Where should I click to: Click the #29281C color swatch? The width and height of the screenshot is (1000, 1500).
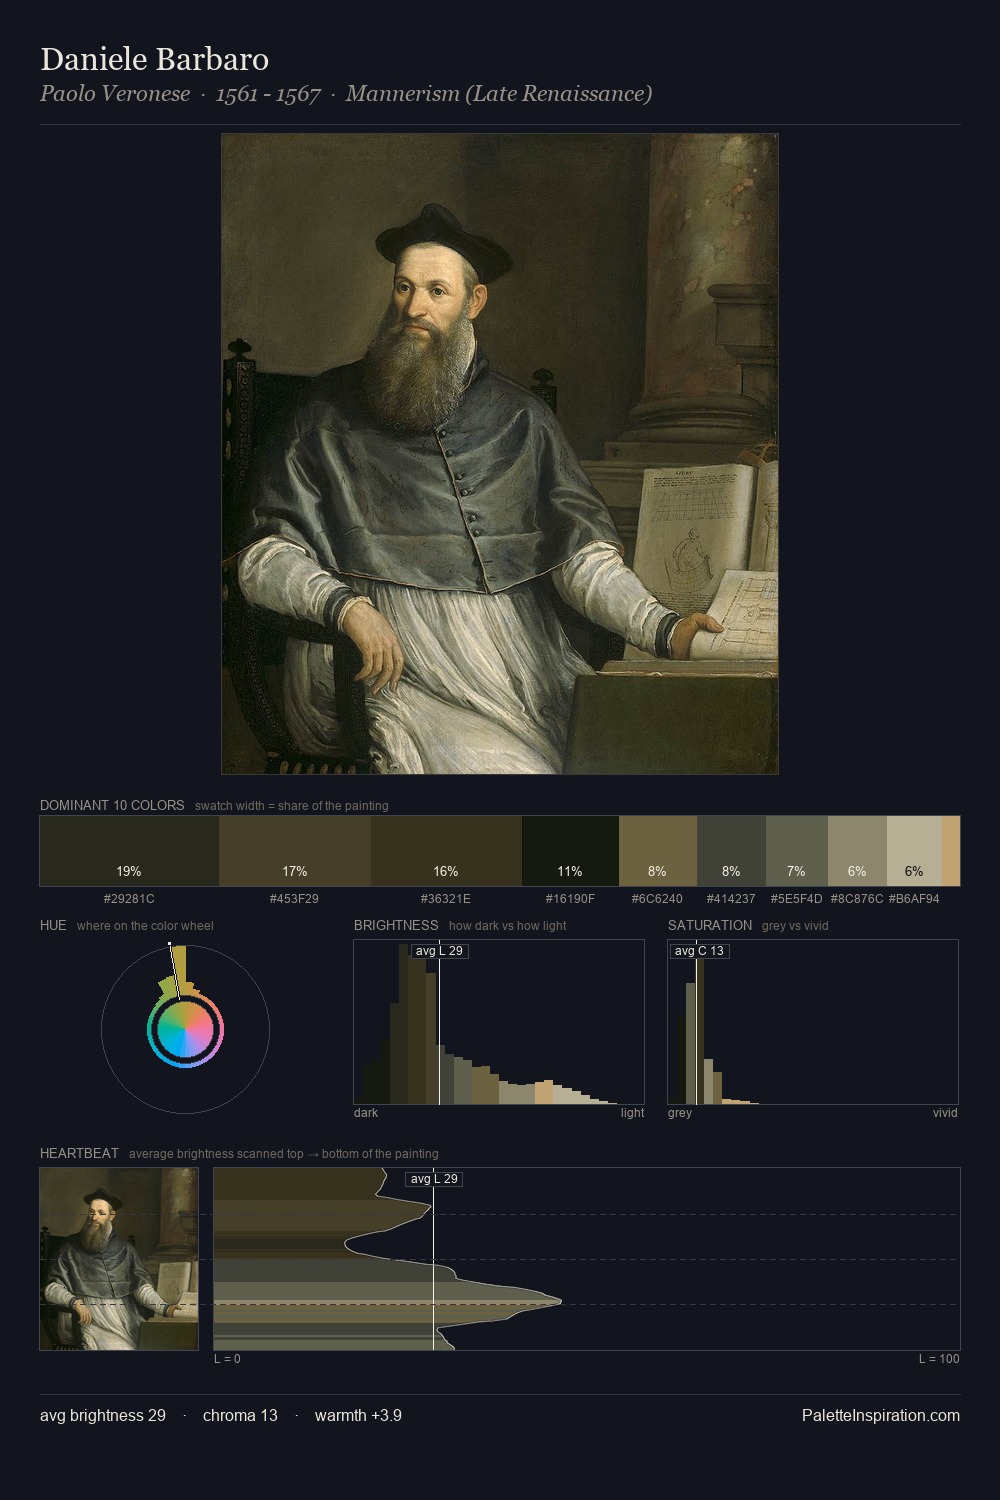[x=129, y=851]
